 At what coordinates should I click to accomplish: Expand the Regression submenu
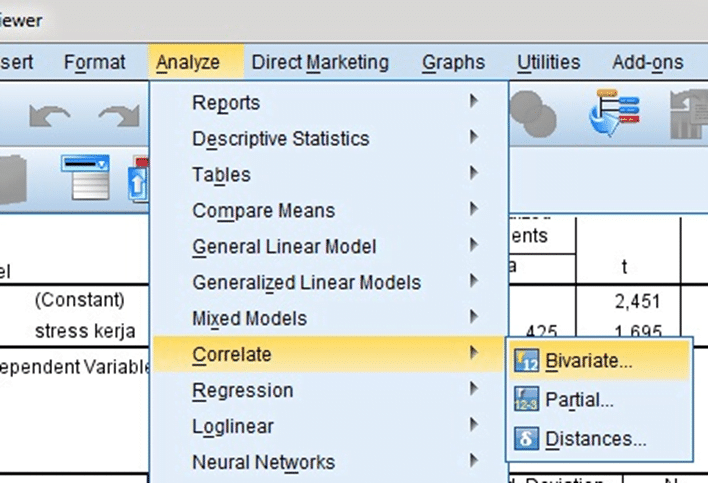[x=329, y=390]
